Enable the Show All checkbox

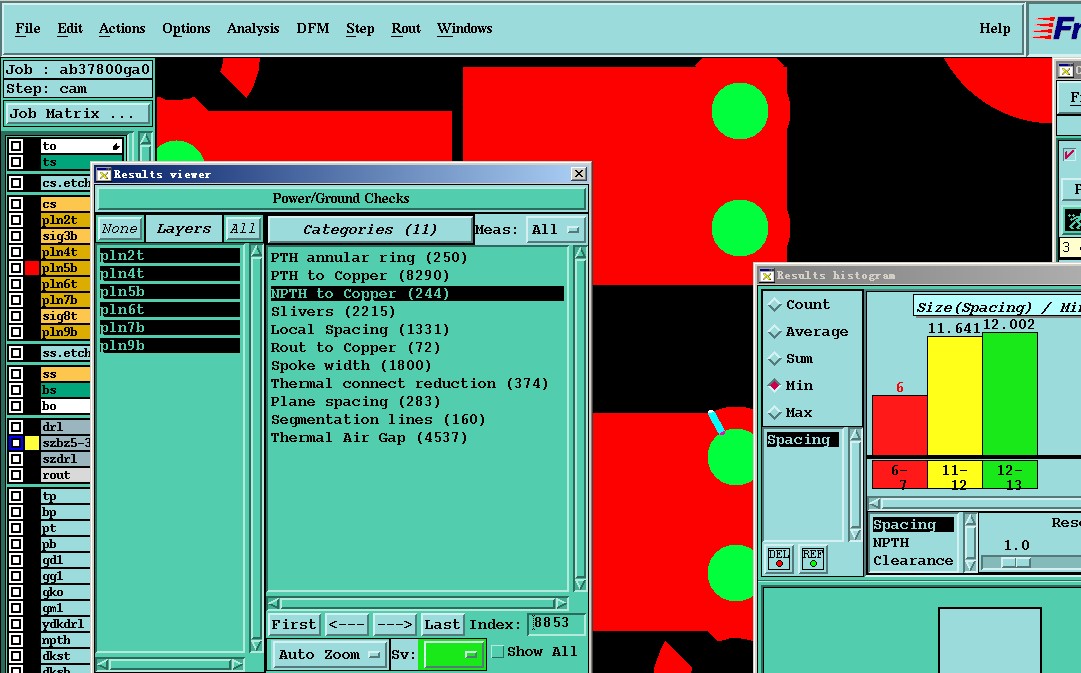point(498,652)
